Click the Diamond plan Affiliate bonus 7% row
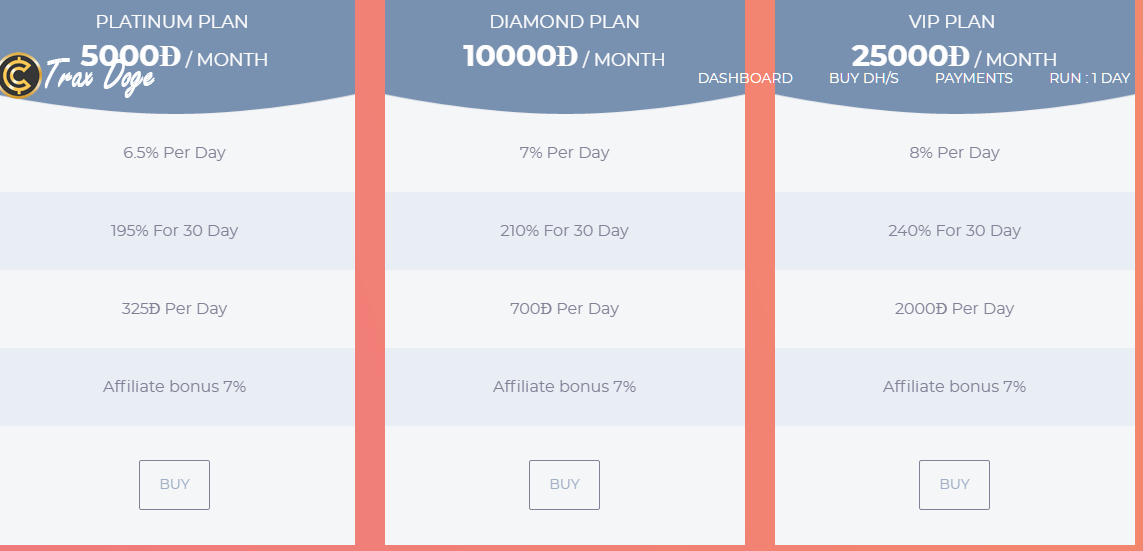This screenshot has height=551, width=1143. (x=564, y=387)
